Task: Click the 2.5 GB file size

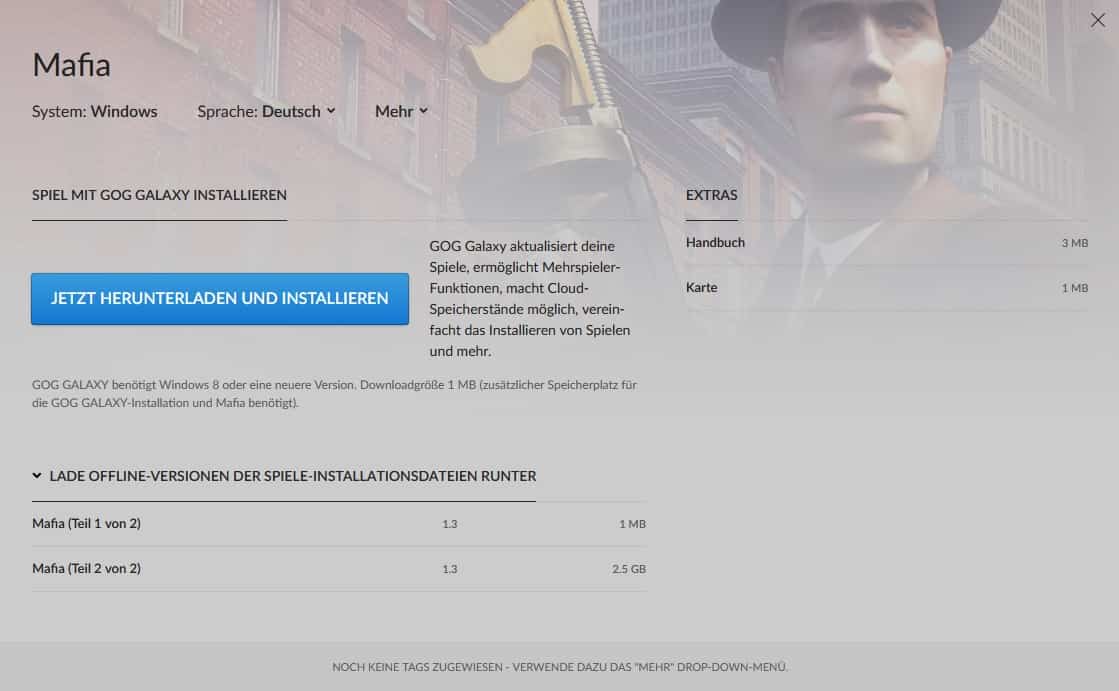Action: click(629, 569)
